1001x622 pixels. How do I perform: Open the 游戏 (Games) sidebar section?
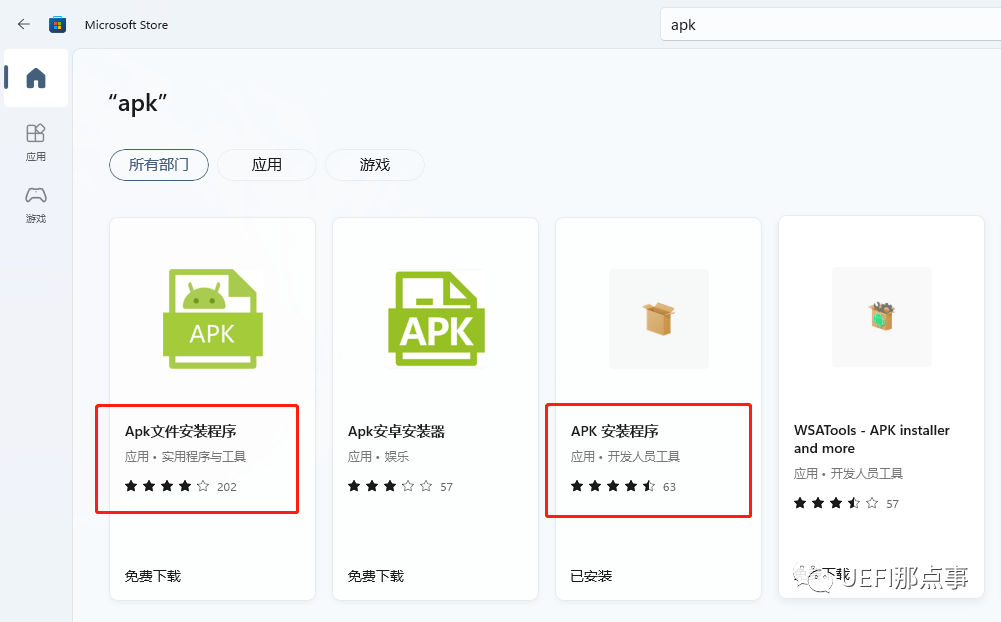36,203
